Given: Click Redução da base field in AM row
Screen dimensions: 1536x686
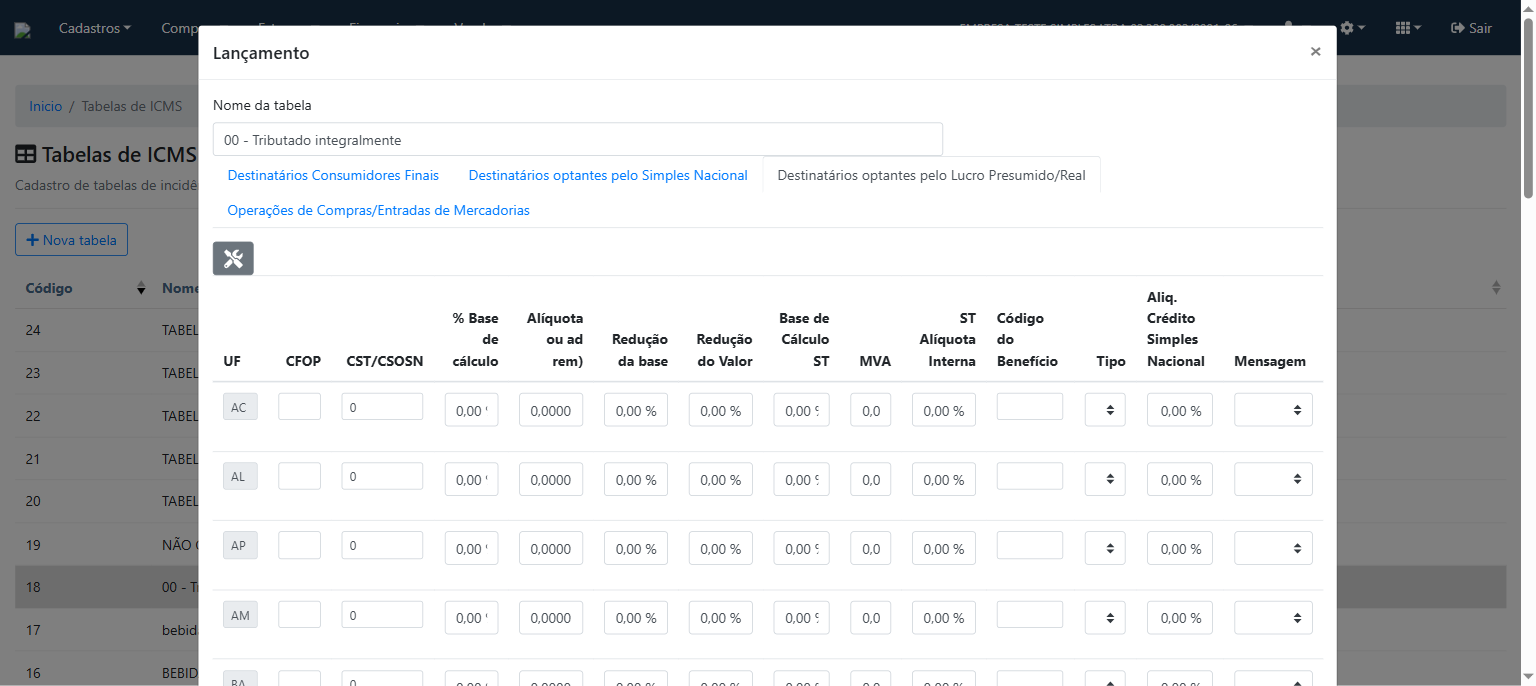Looking at the screenshot, I should tap(636, 617).
